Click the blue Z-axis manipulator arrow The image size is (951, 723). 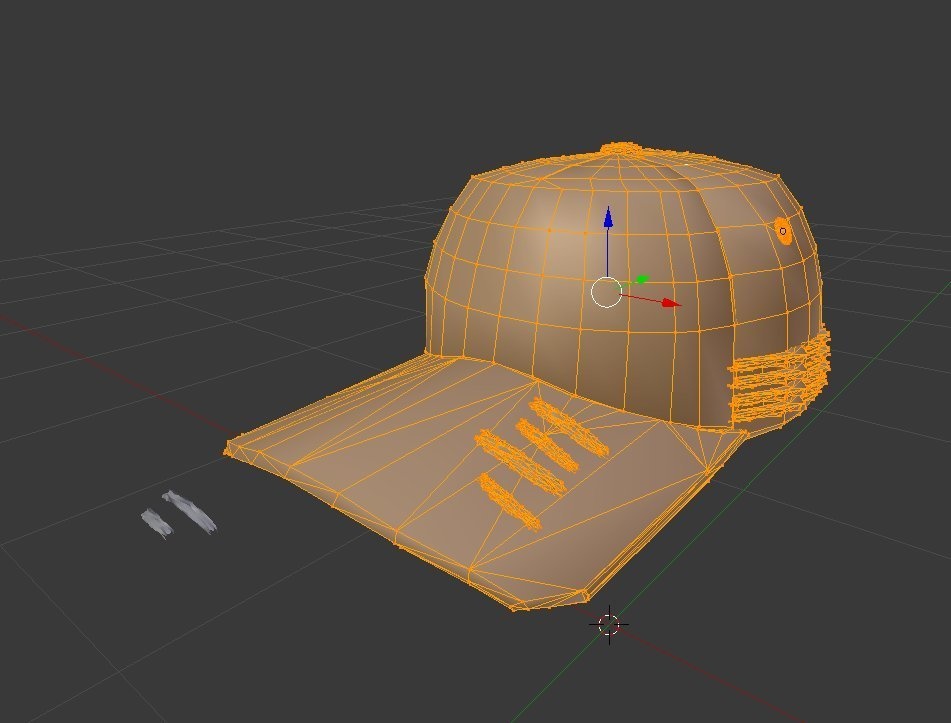(608, 218)
